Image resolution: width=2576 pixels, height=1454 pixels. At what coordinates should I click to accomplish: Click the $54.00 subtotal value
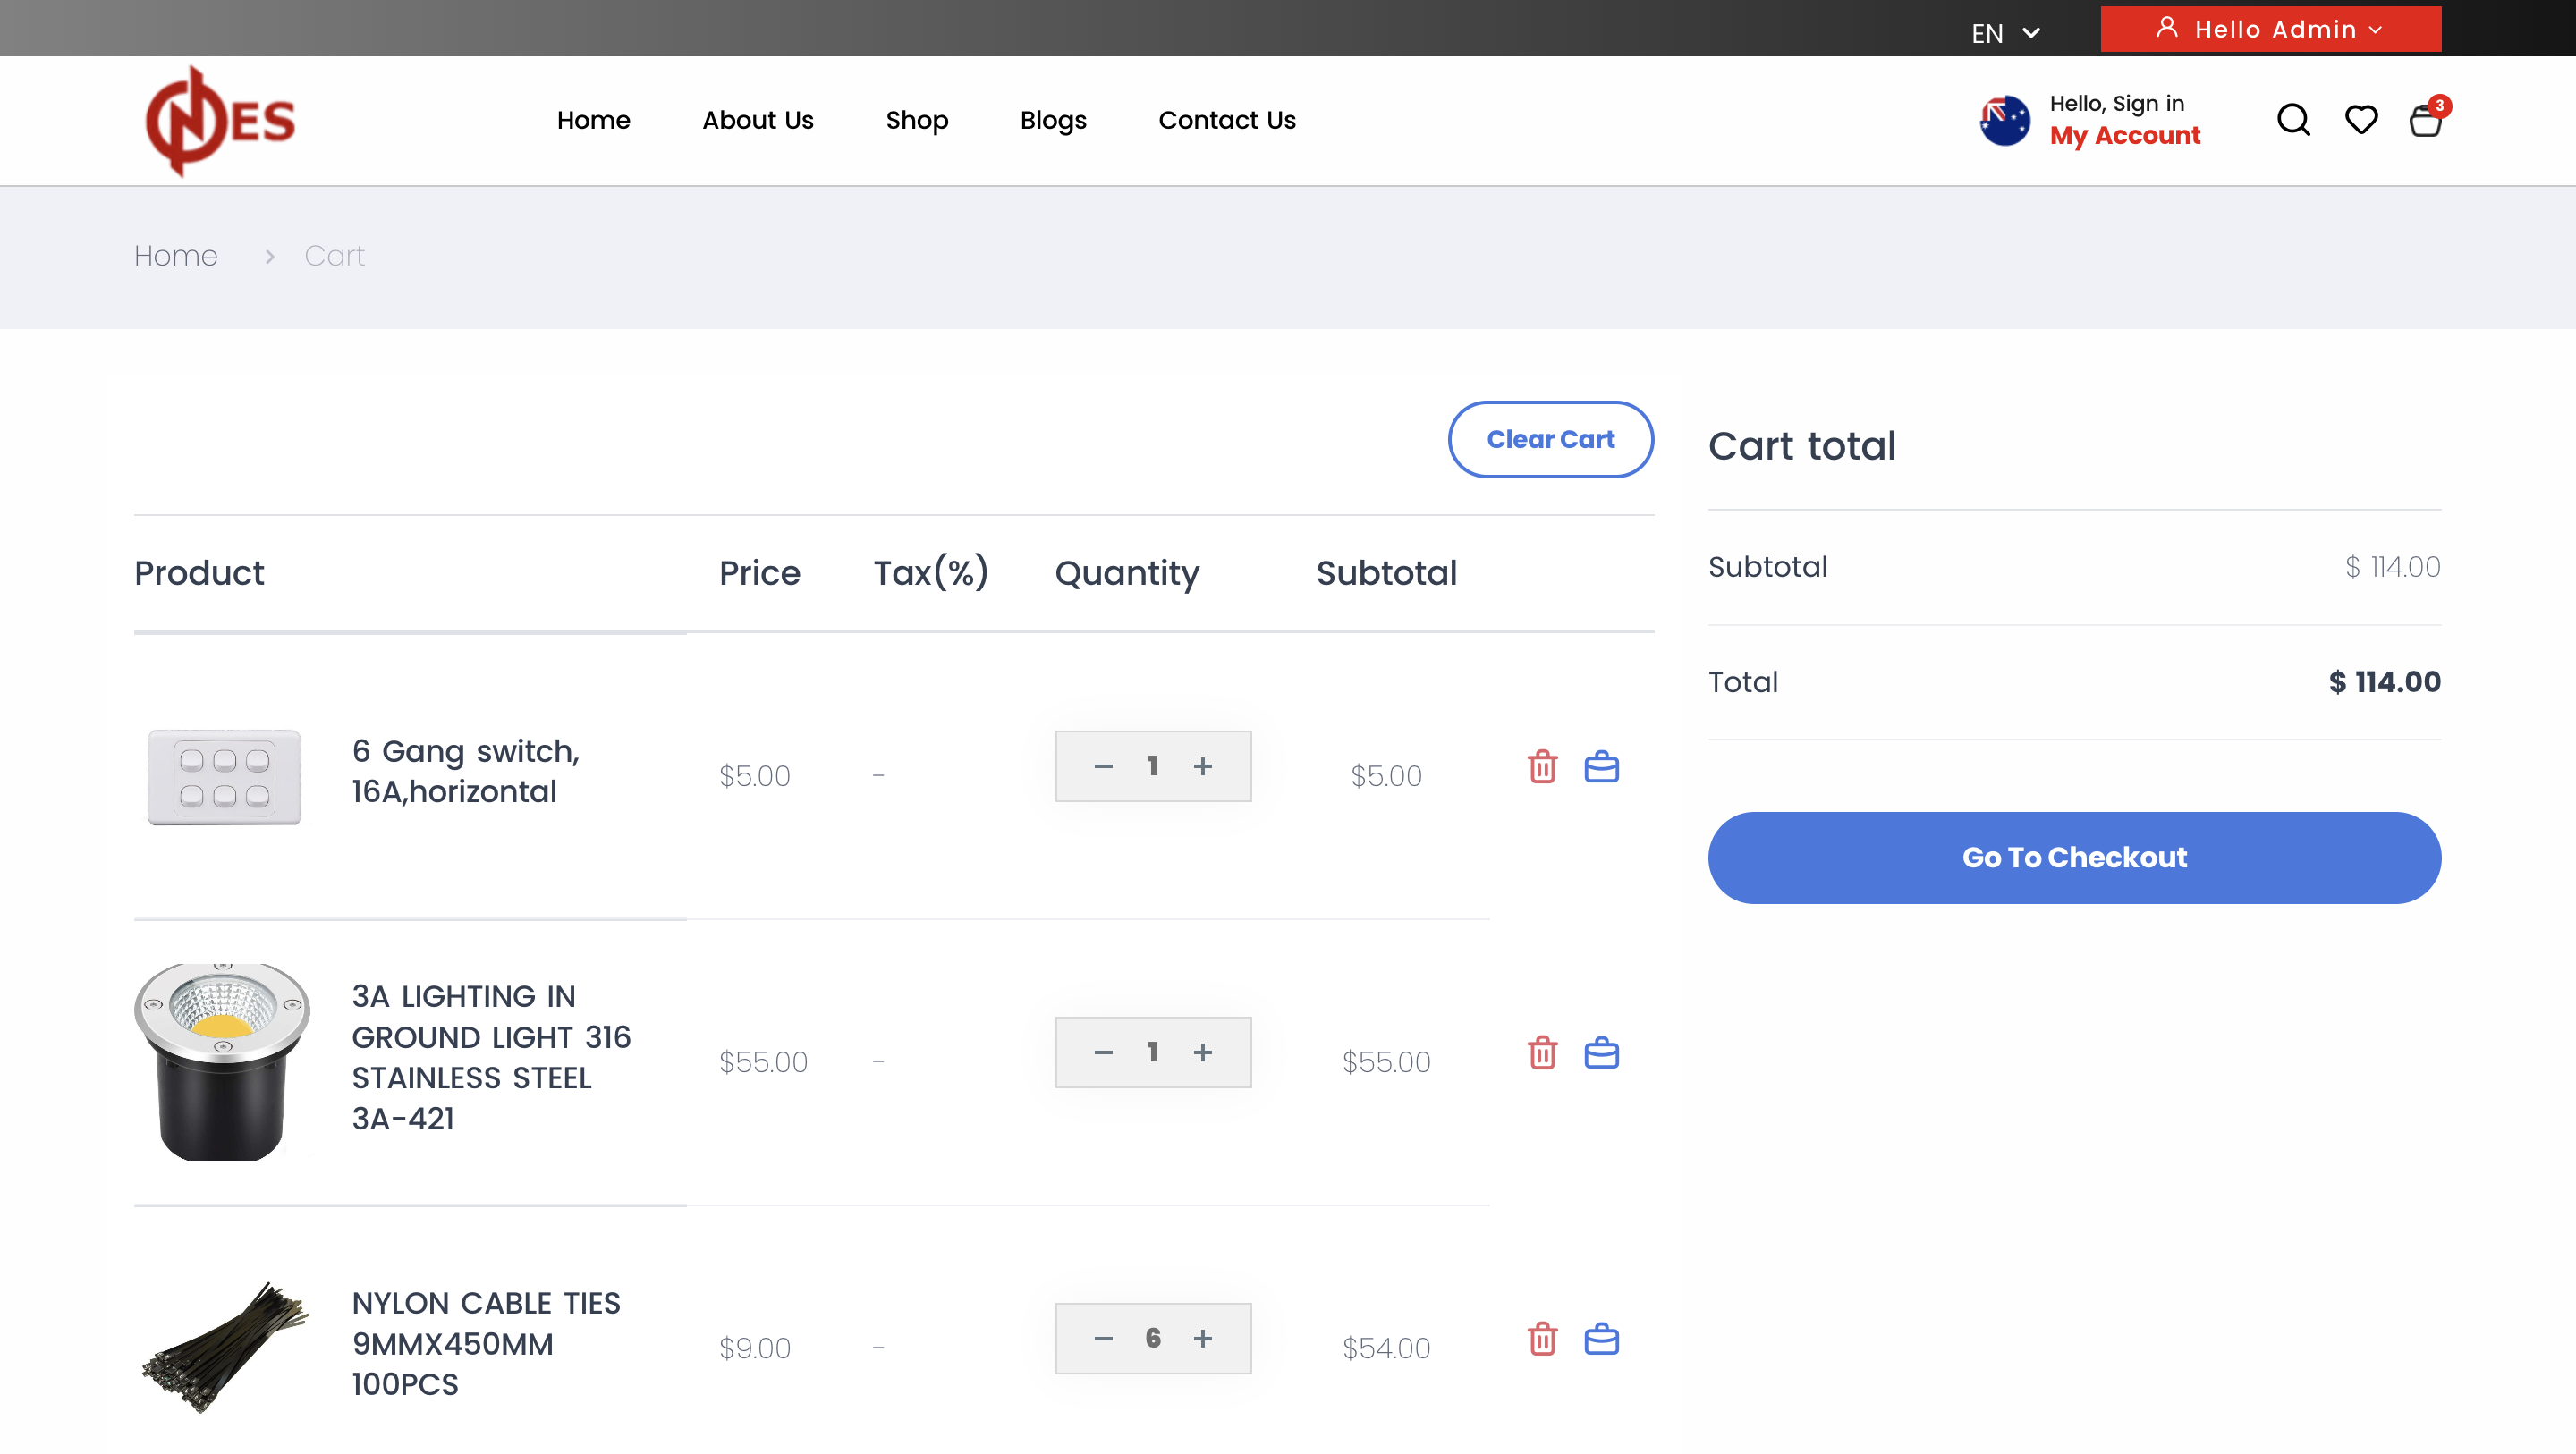click(1386, 1348)
